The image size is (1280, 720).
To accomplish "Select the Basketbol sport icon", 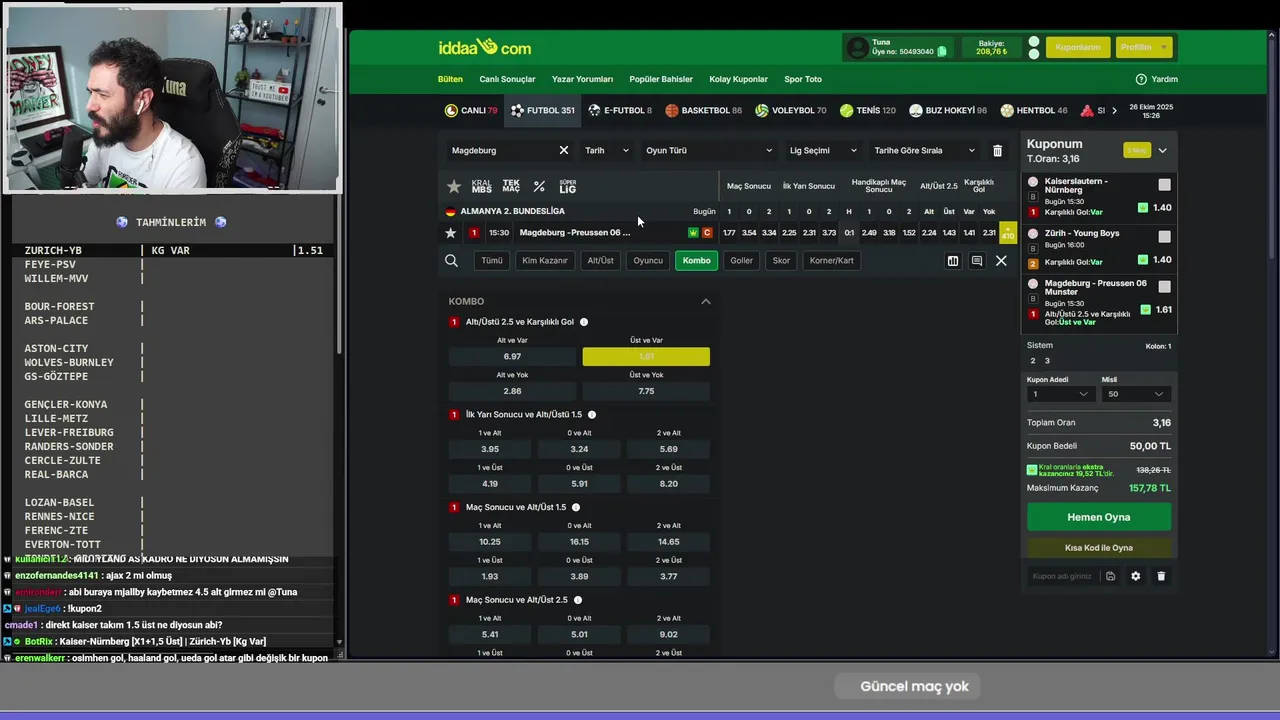I will point(672,110).
